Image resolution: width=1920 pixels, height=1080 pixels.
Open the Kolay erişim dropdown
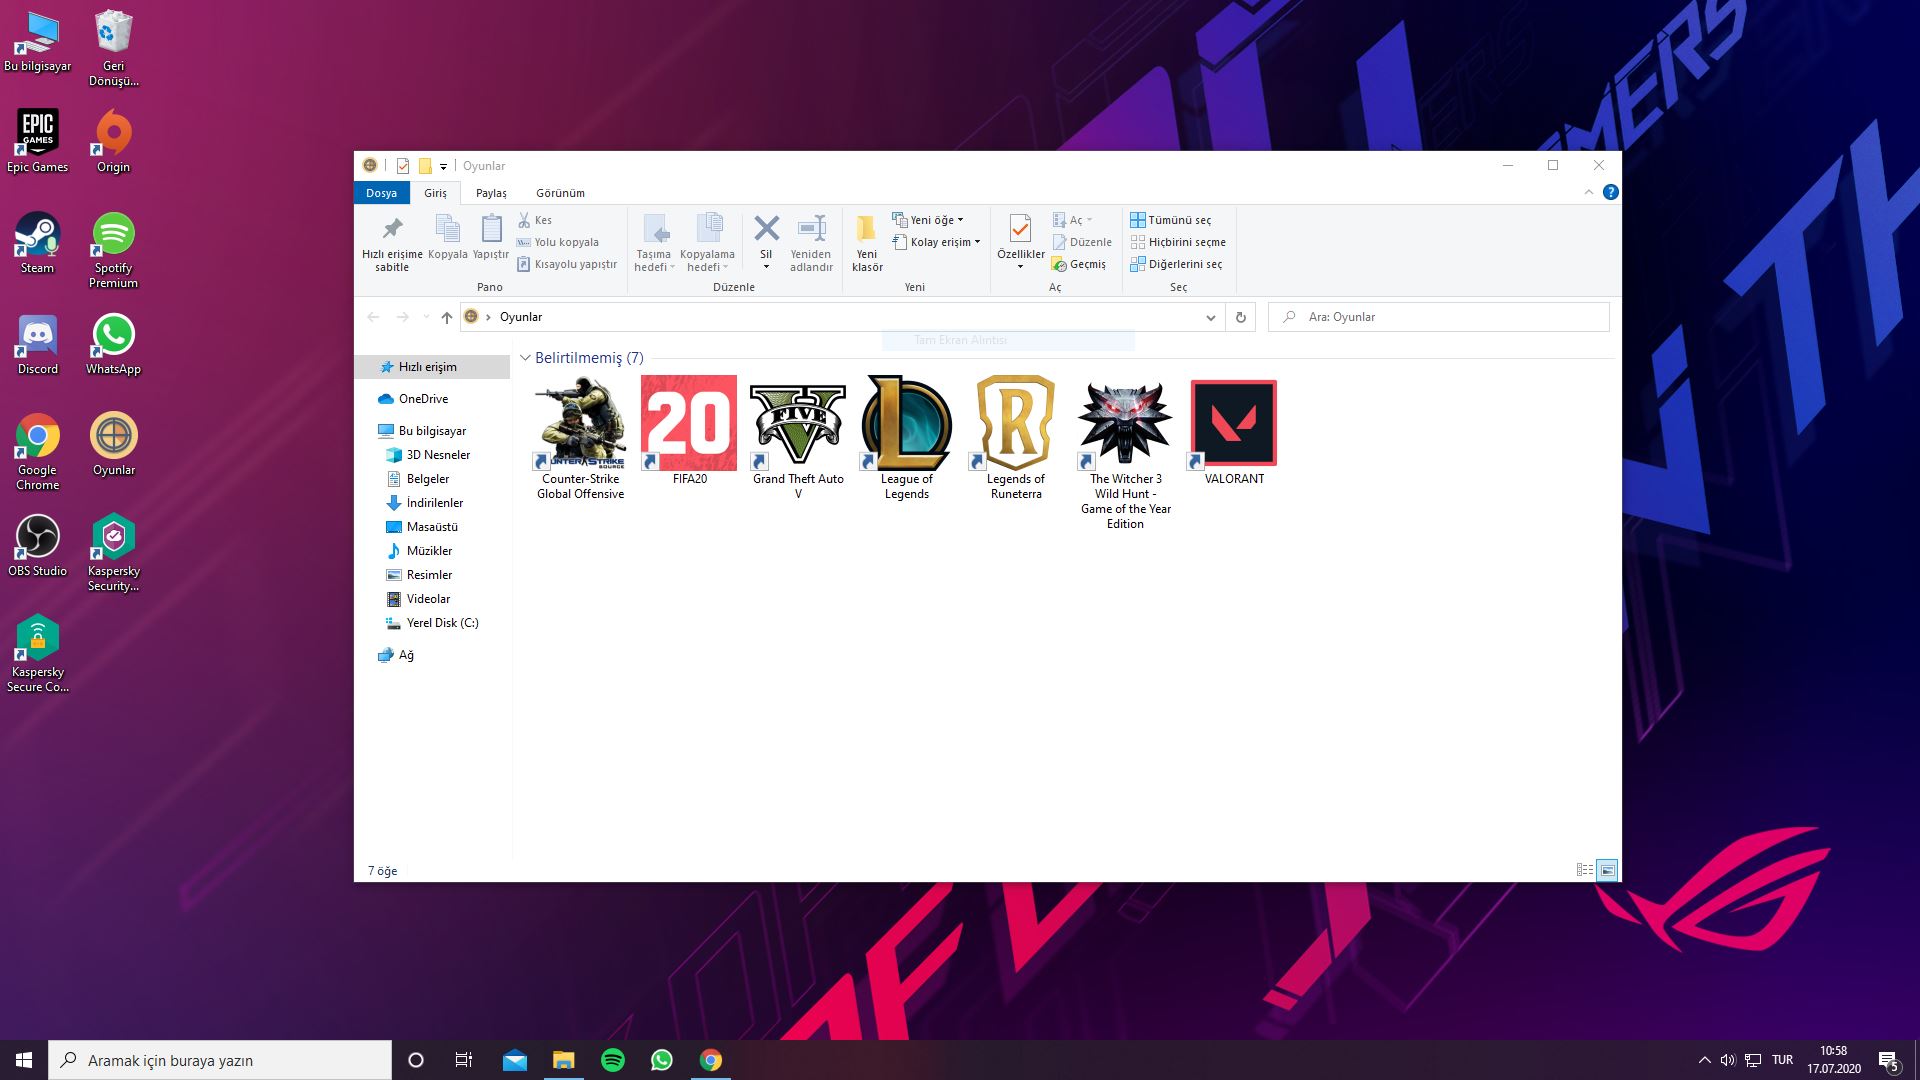pos(937,242)
